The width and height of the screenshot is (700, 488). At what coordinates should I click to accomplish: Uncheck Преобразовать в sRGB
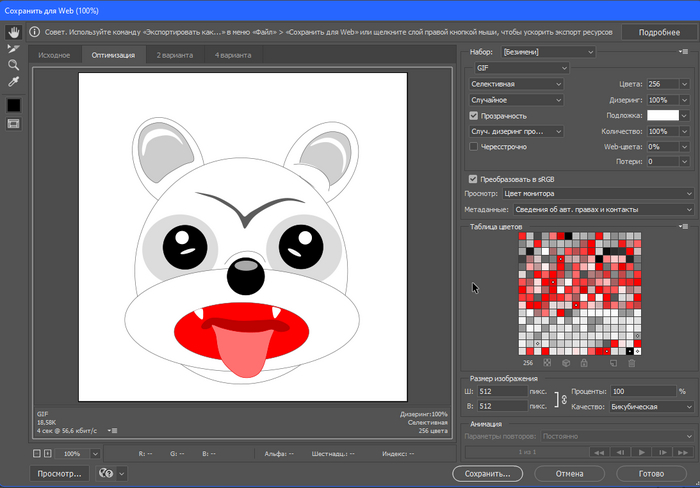(x=474, y=178)
